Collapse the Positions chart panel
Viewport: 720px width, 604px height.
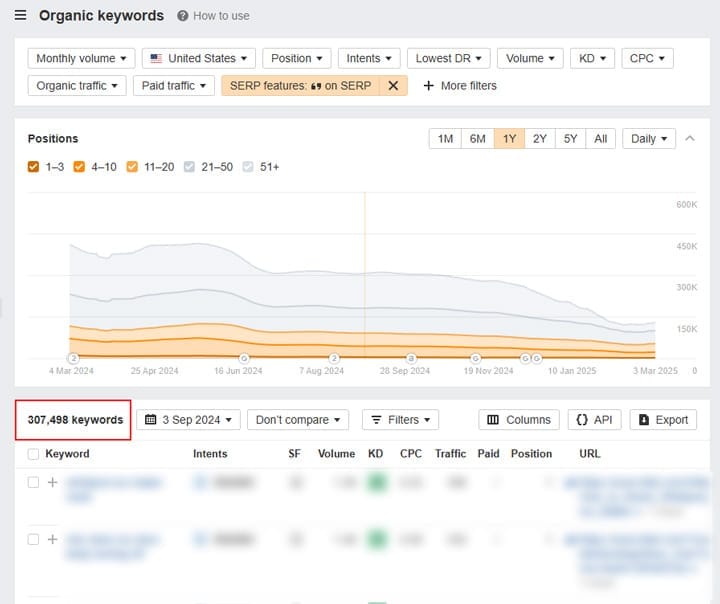690,138
